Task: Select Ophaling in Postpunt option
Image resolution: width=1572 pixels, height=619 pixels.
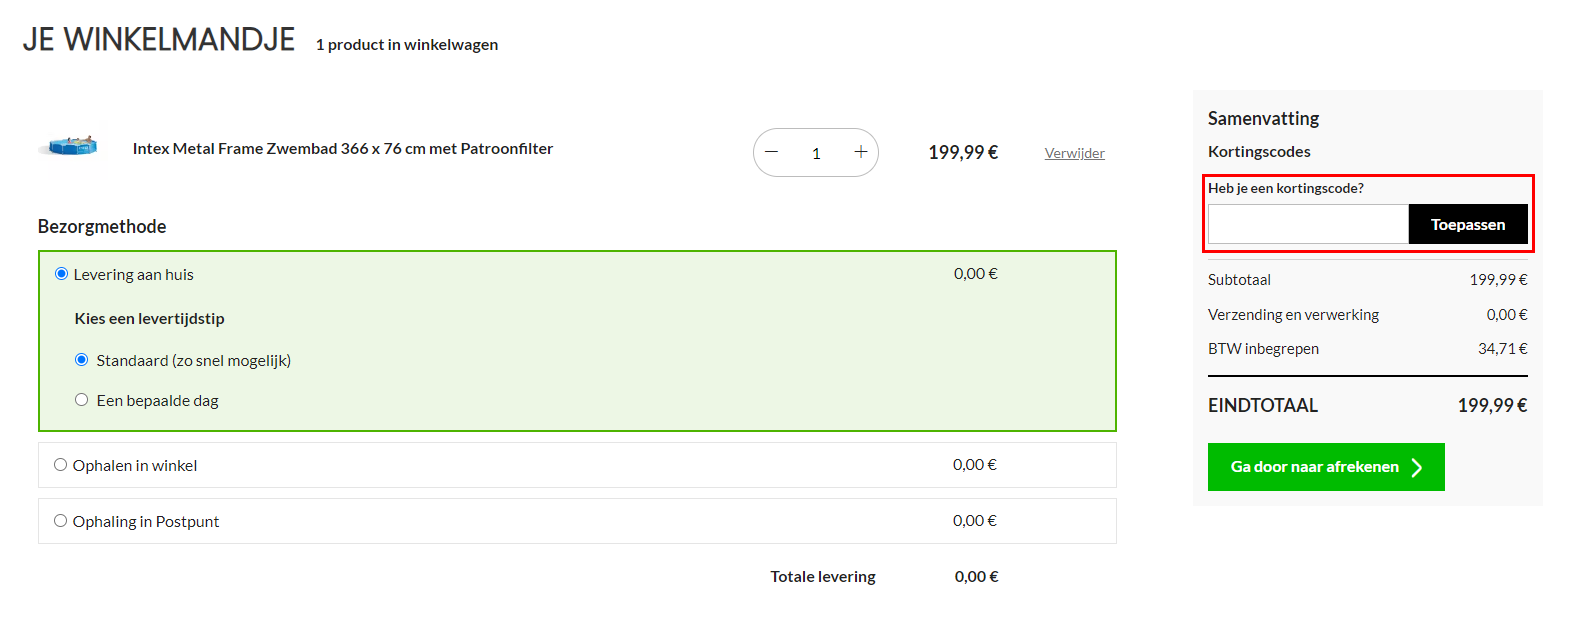Action: (x=61, y=521)
